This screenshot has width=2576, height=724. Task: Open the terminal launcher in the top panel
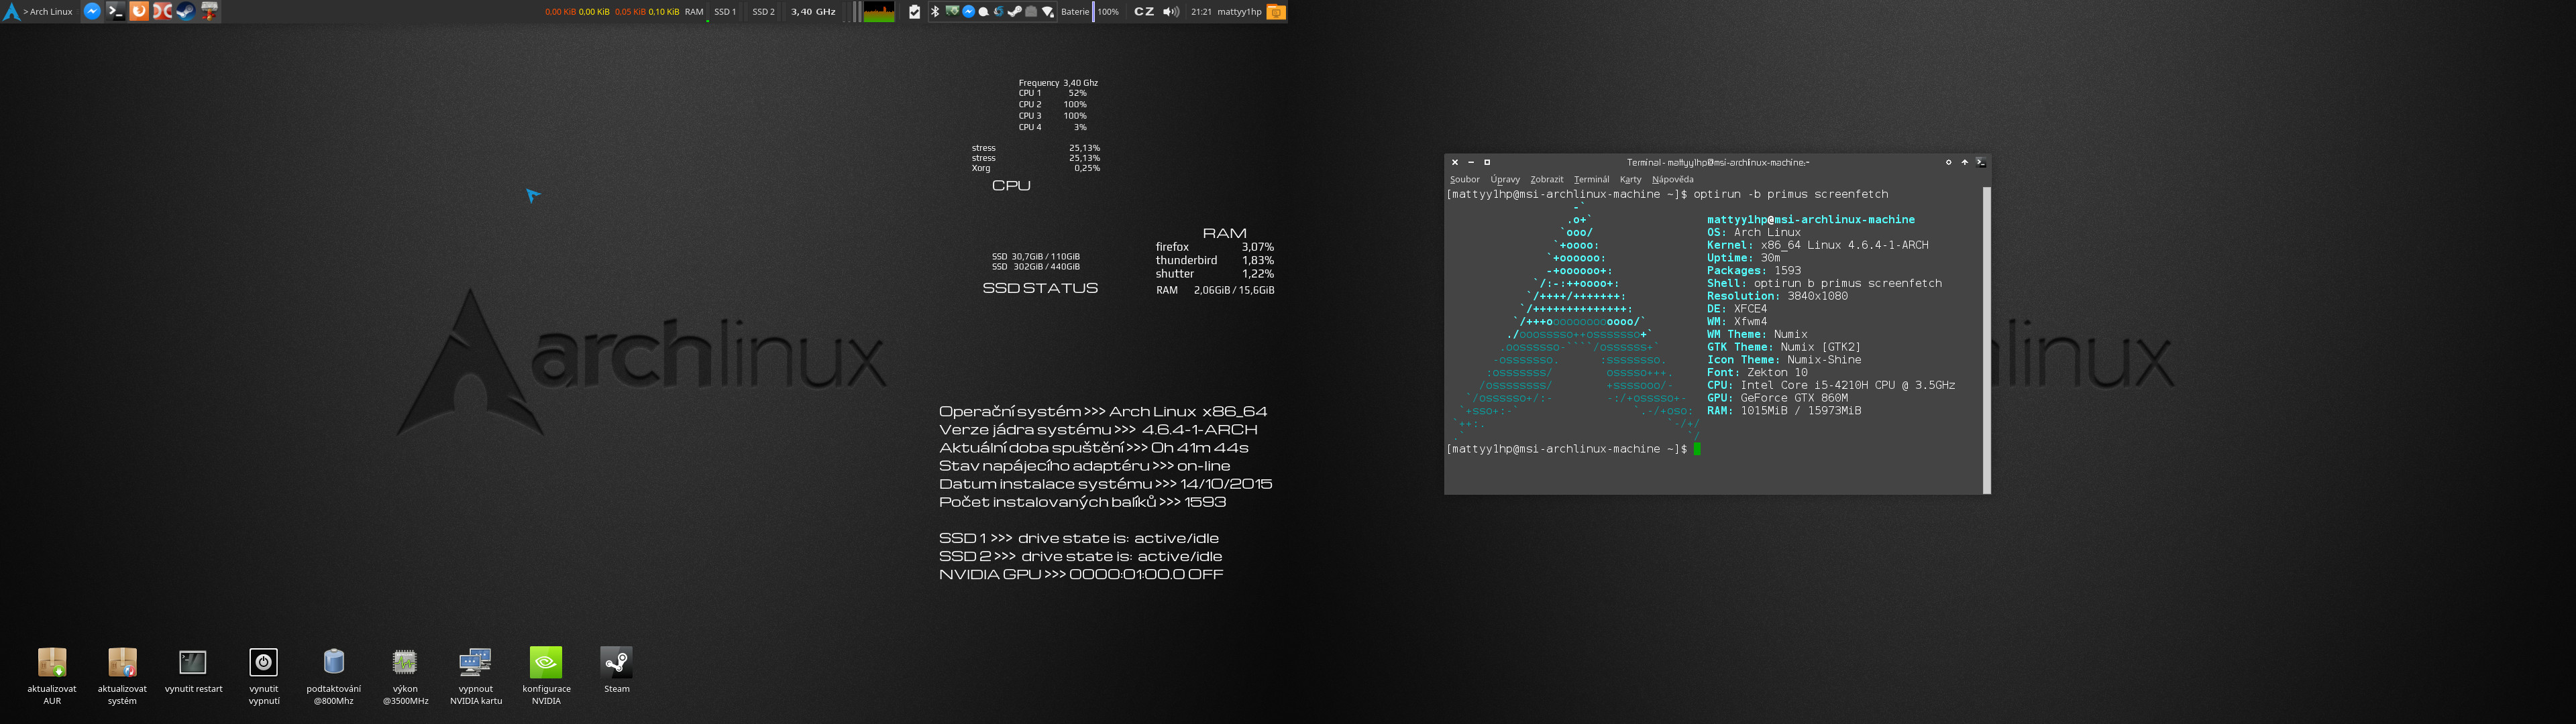[x=115, y=12]
